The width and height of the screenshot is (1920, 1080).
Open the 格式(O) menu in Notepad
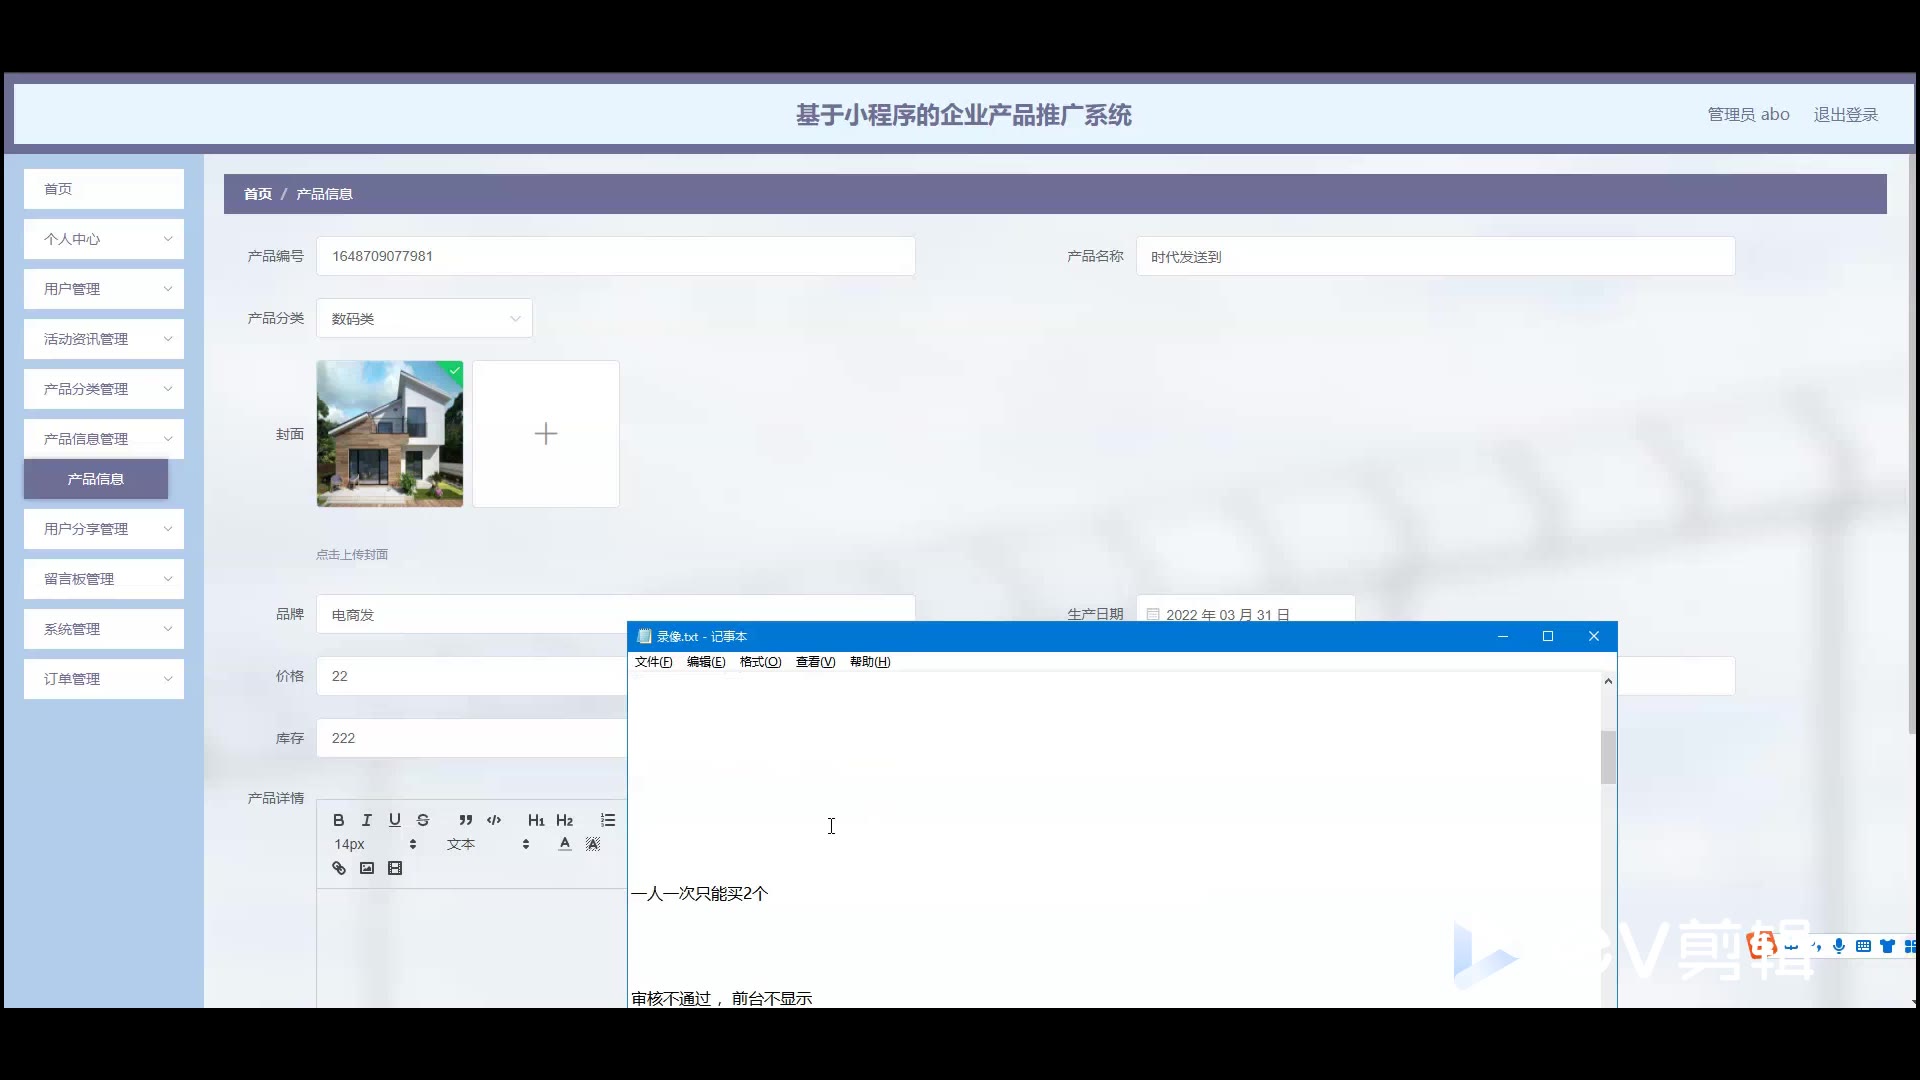[760, 662]
